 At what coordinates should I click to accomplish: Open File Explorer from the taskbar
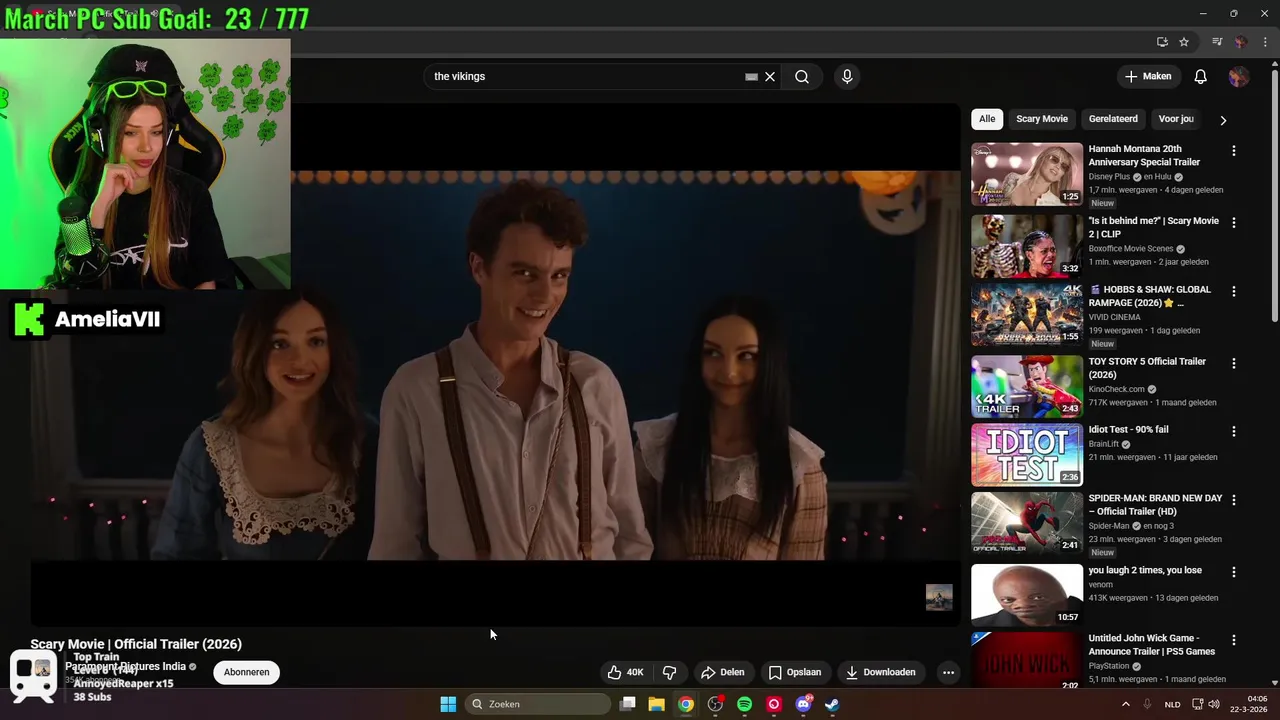pyautogui.click(x=656, y=704)
